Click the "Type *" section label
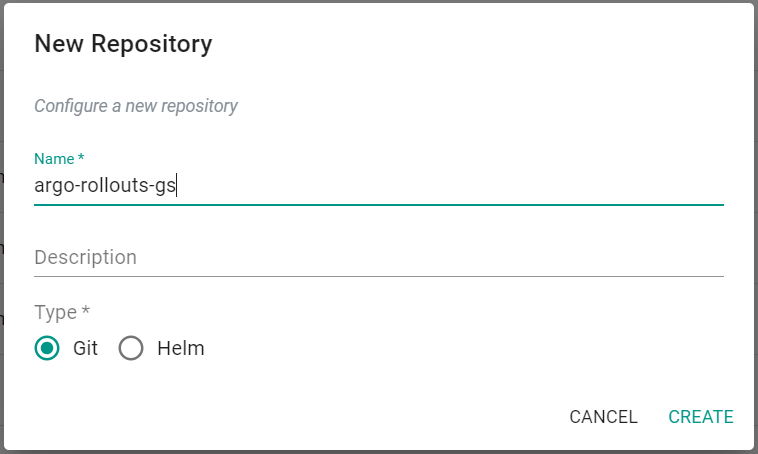This screenshot has height=454, width=758. tap(62, 312)
